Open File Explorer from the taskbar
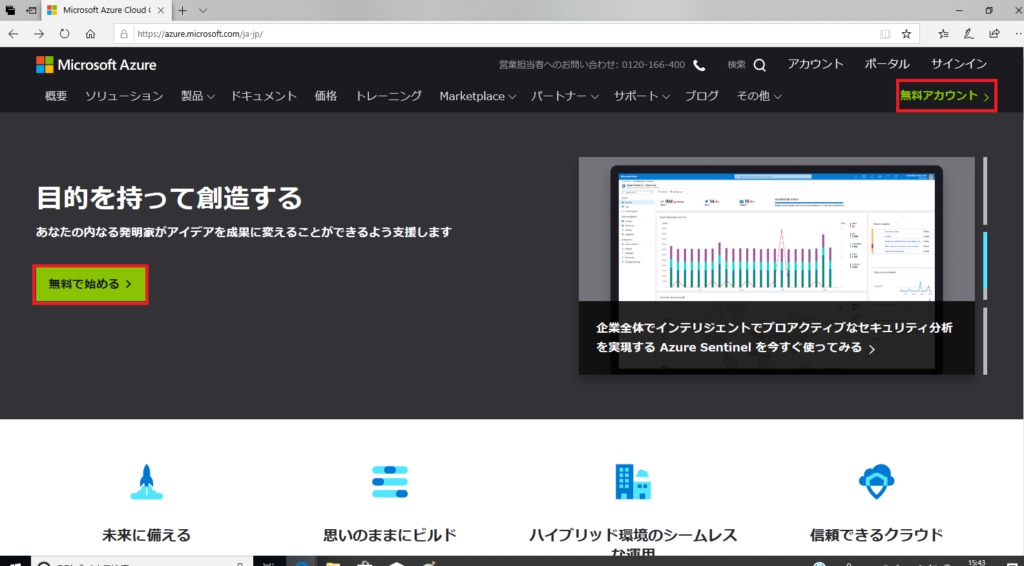 click(x=333, y=562)
